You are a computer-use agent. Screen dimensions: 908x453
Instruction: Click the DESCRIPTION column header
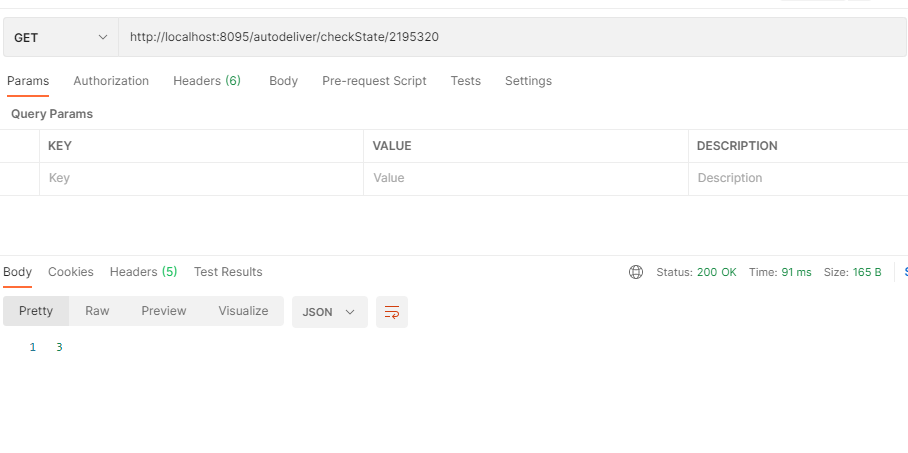click(737, 146)
